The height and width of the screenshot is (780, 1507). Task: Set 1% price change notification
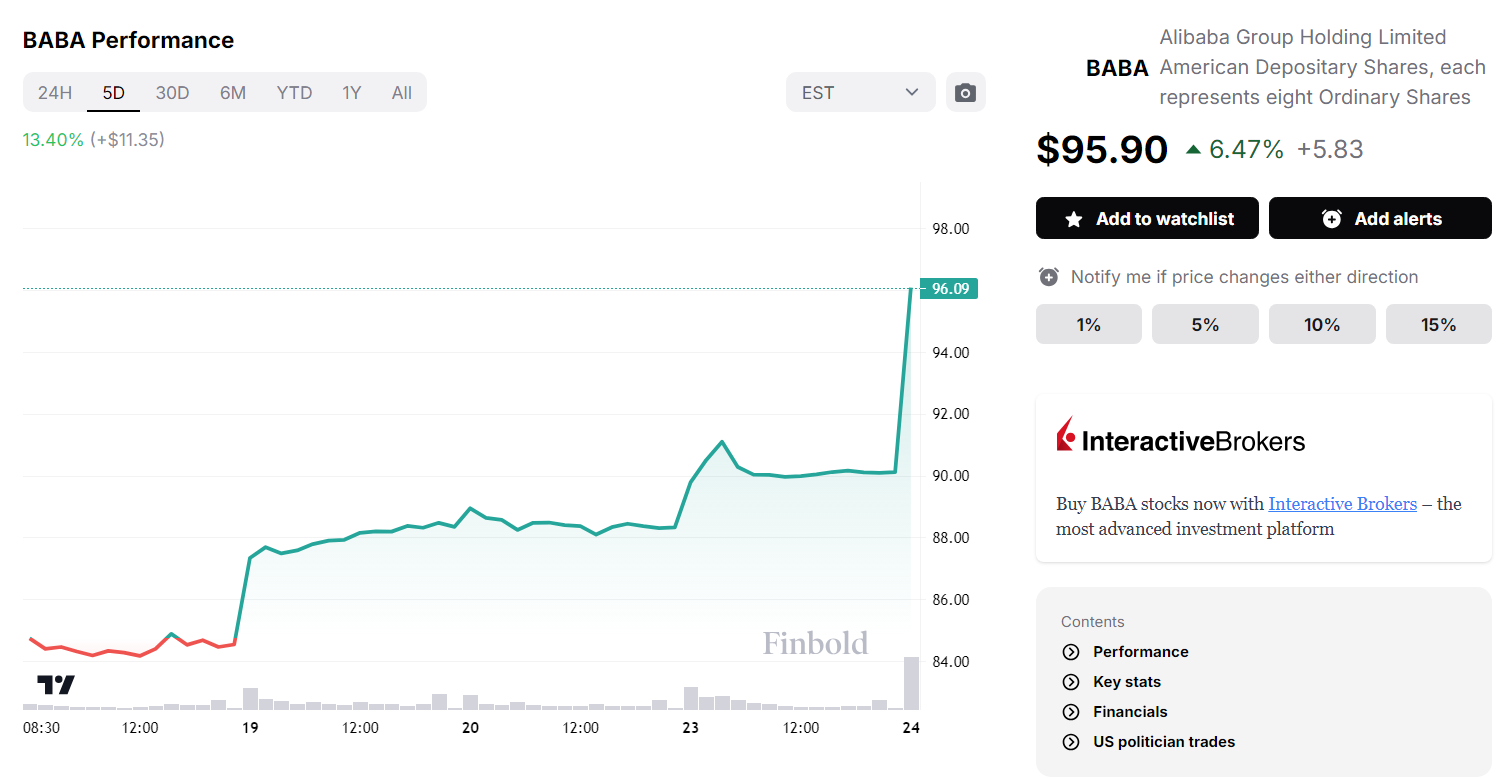1089,325
